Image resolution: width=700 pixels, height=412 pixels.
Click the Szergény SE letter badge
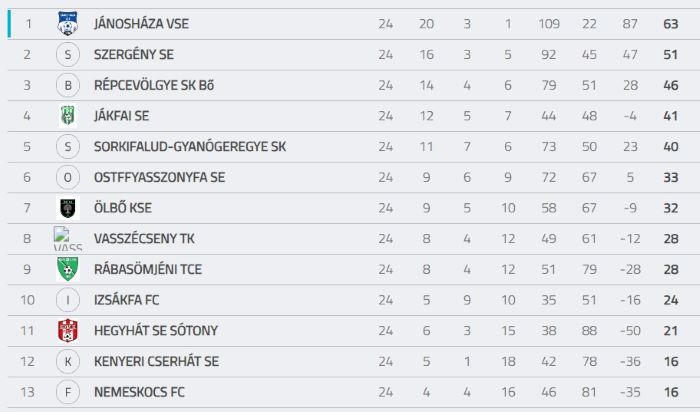point(68,54)
